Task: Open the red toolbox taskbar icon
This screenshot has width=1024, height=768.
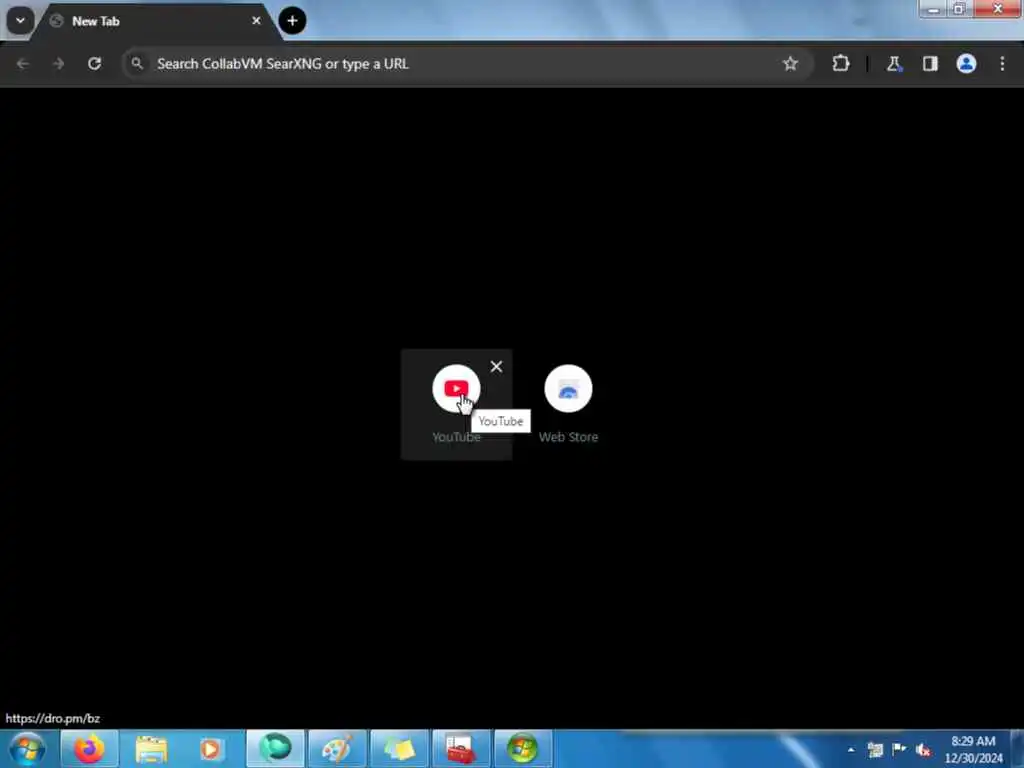Action: pyautogui.click(x=460, y=748)
